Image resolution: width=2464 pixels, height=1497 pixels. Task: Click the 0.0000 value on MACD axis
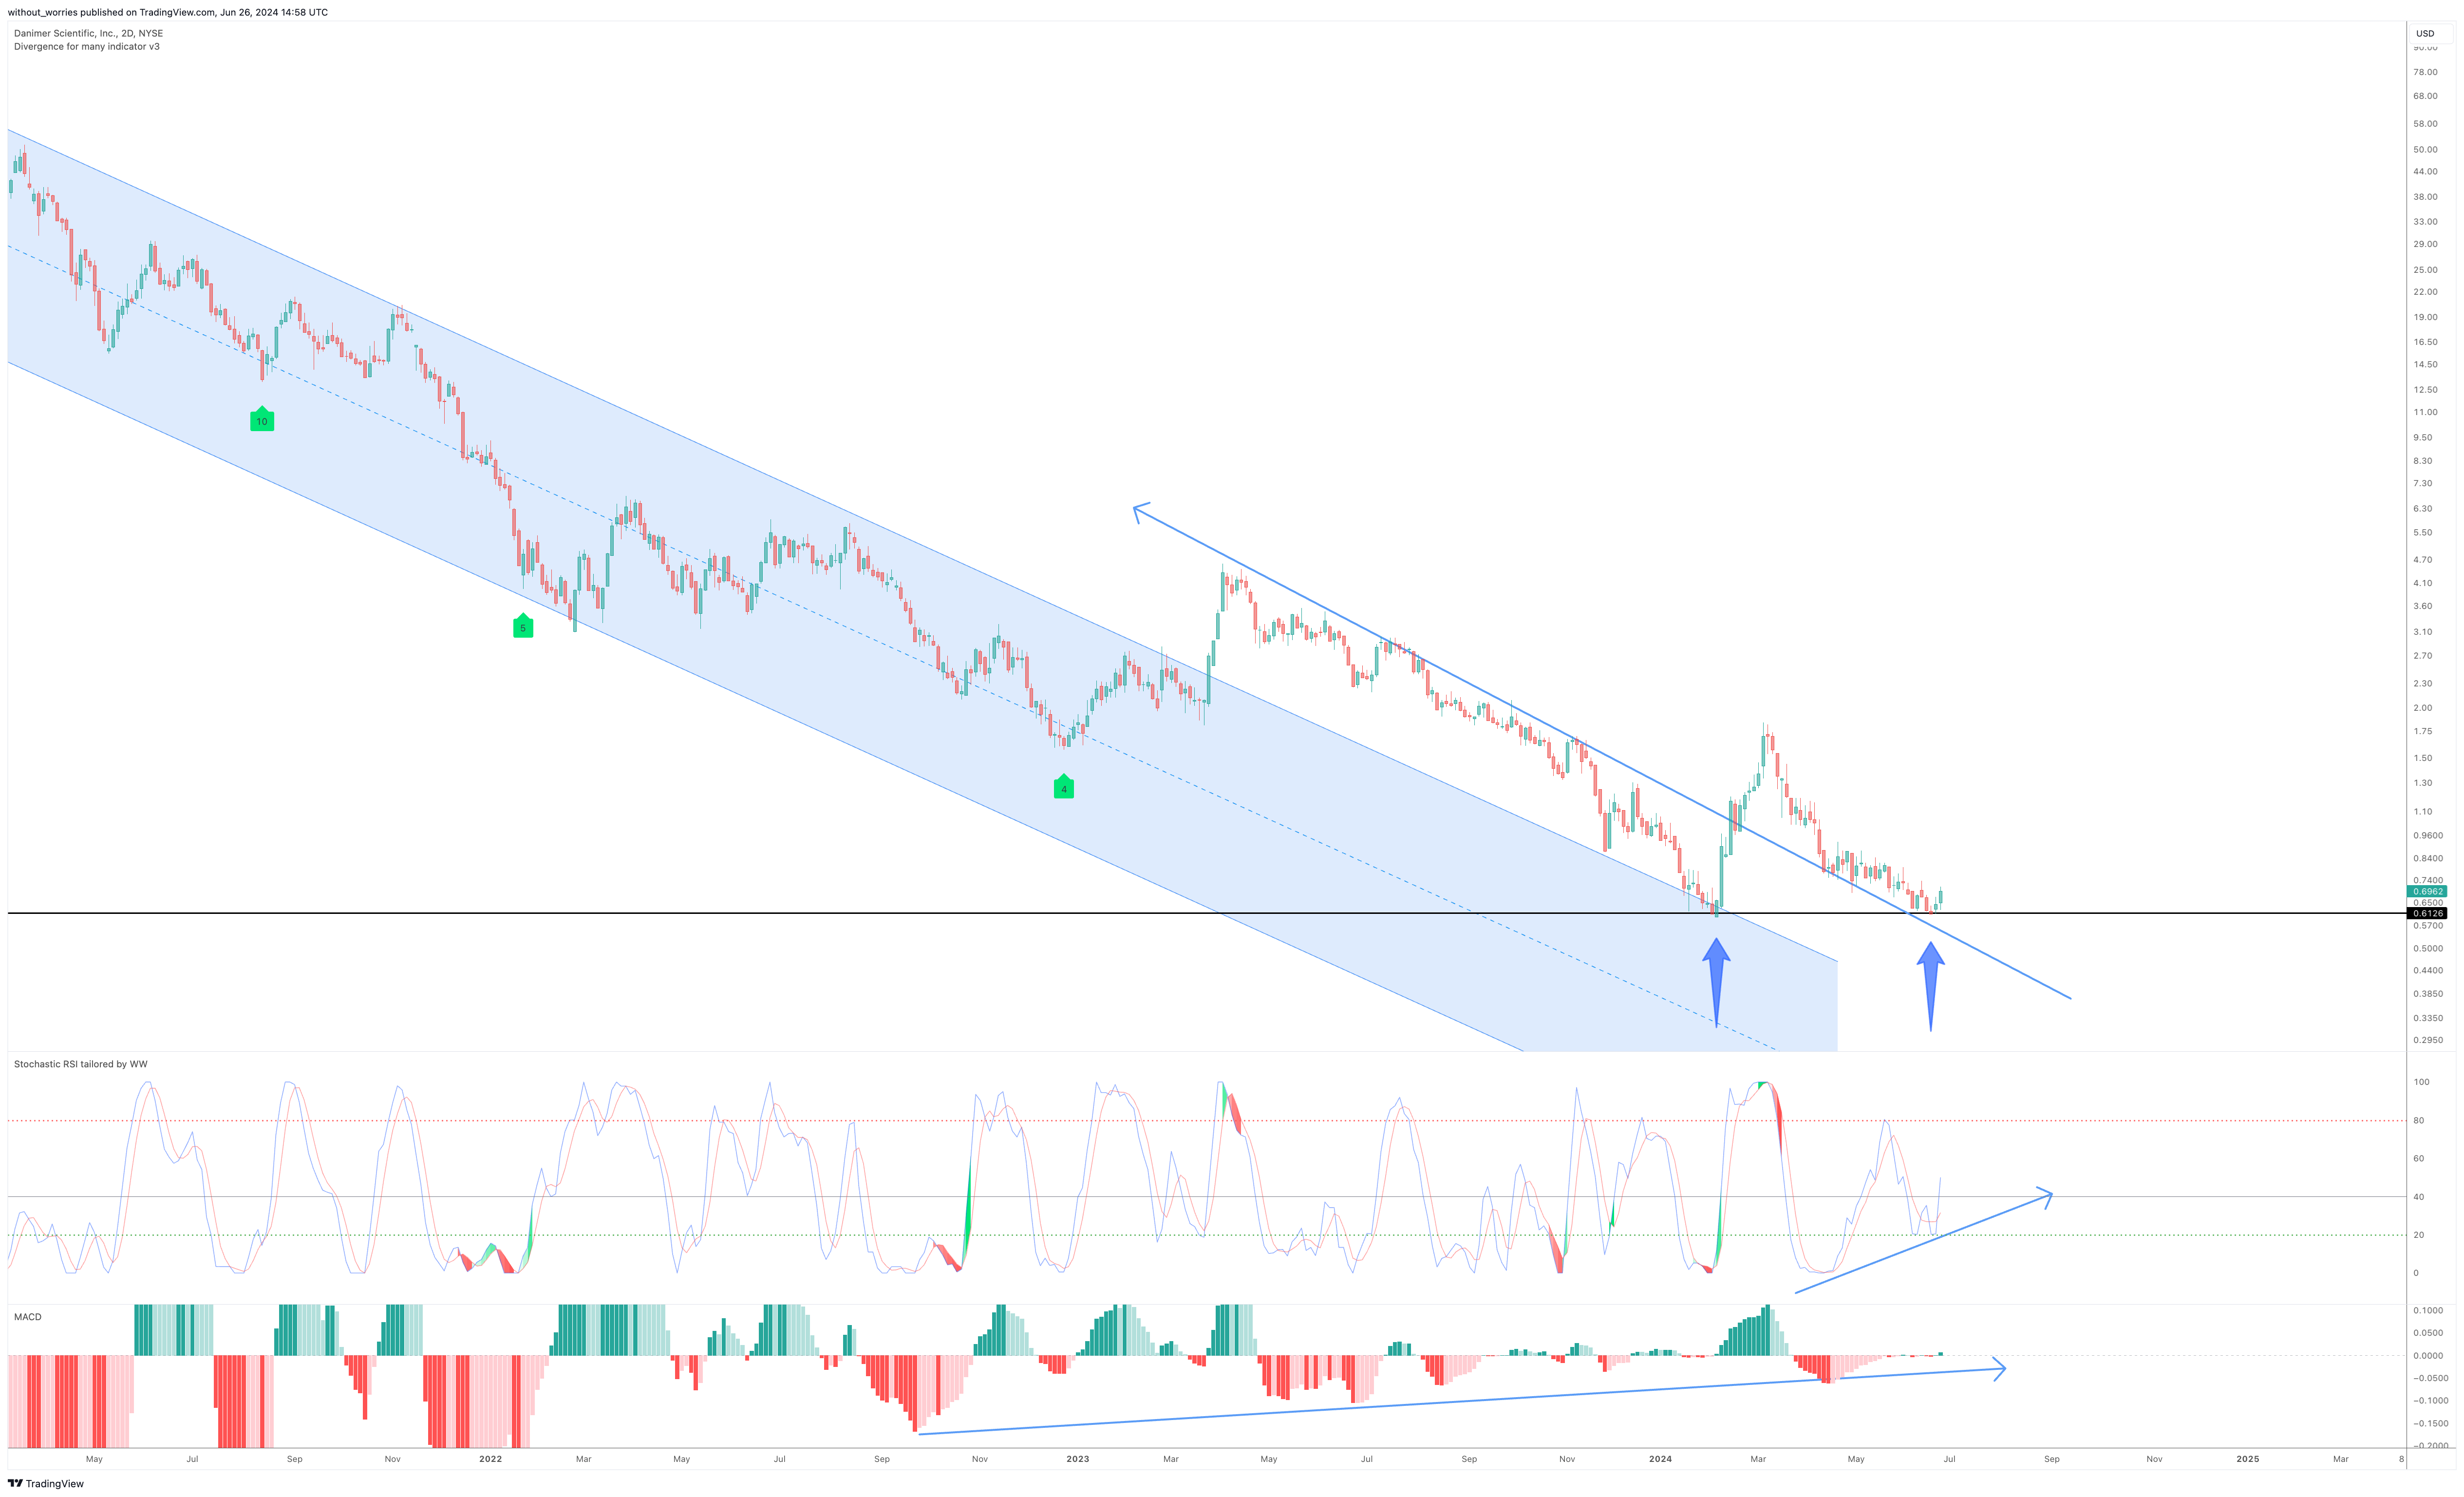[2427, 1356]
